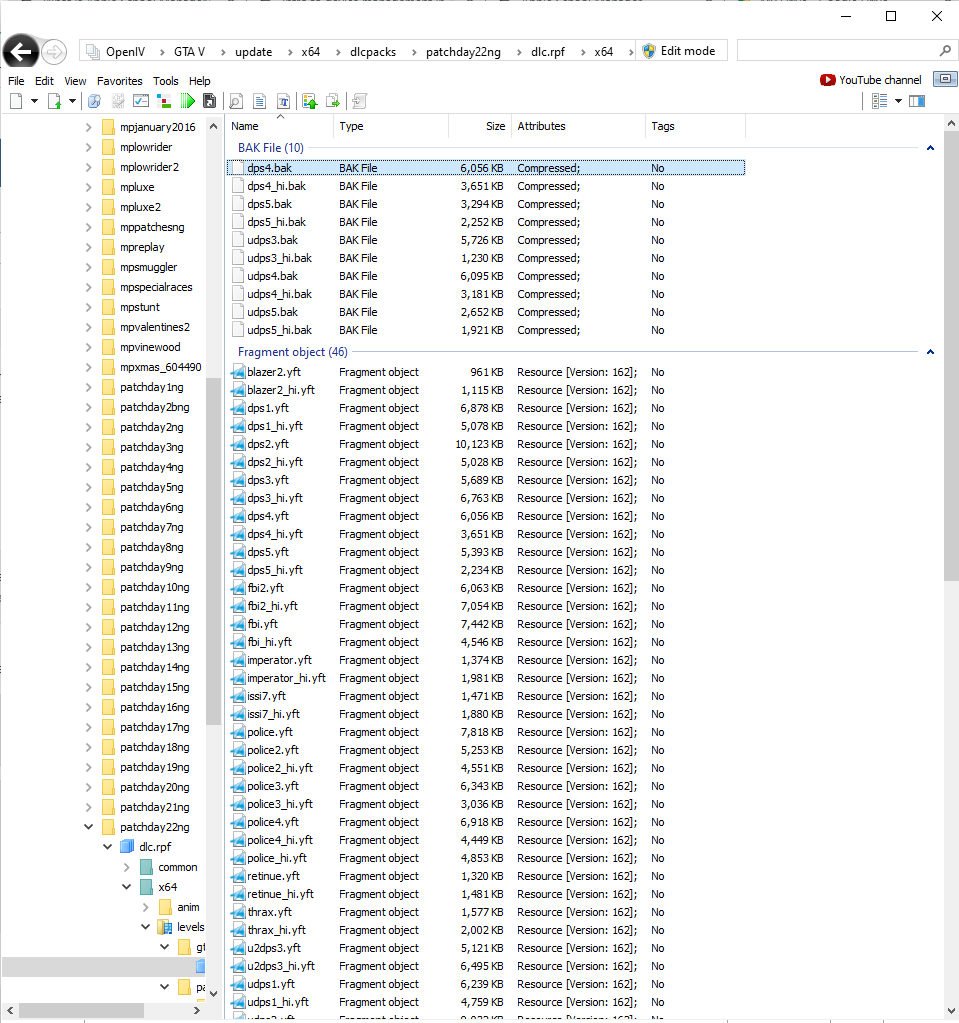Open the Help menu
This screenshot has width=959, height=1023.
point(200,81)
